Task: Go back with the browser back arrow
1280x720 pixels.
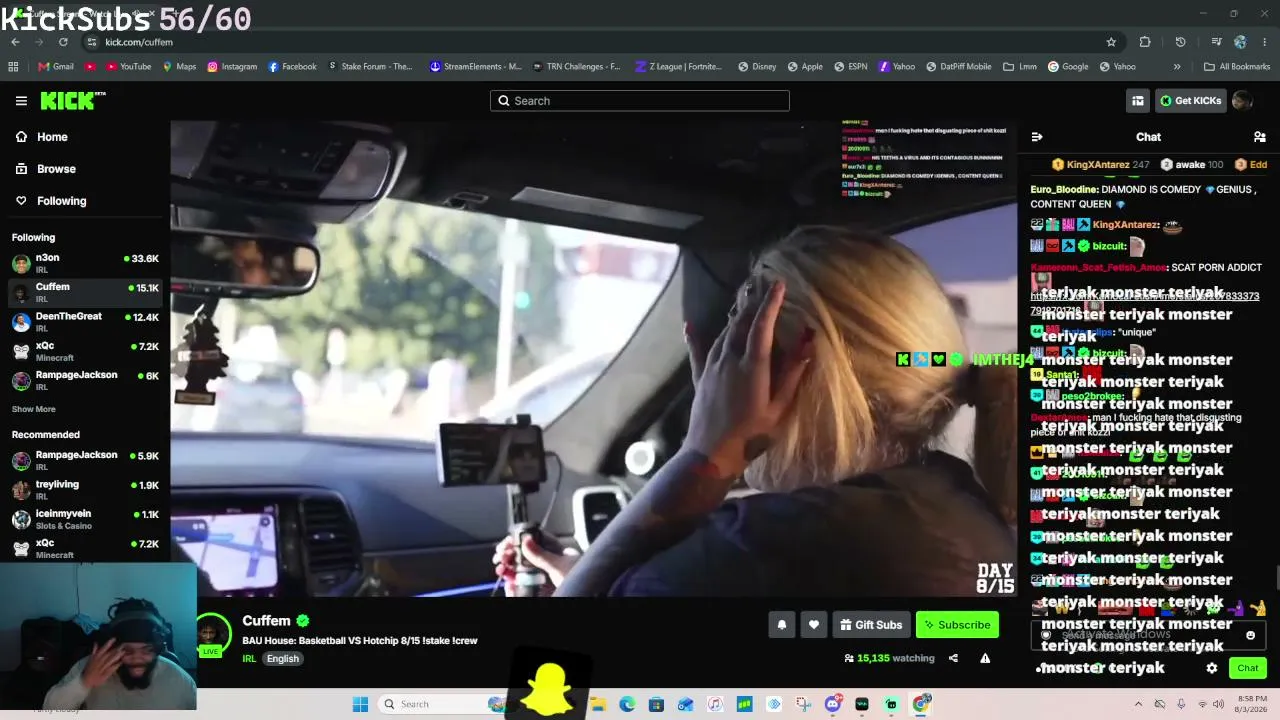Action: tap(15, 42)
